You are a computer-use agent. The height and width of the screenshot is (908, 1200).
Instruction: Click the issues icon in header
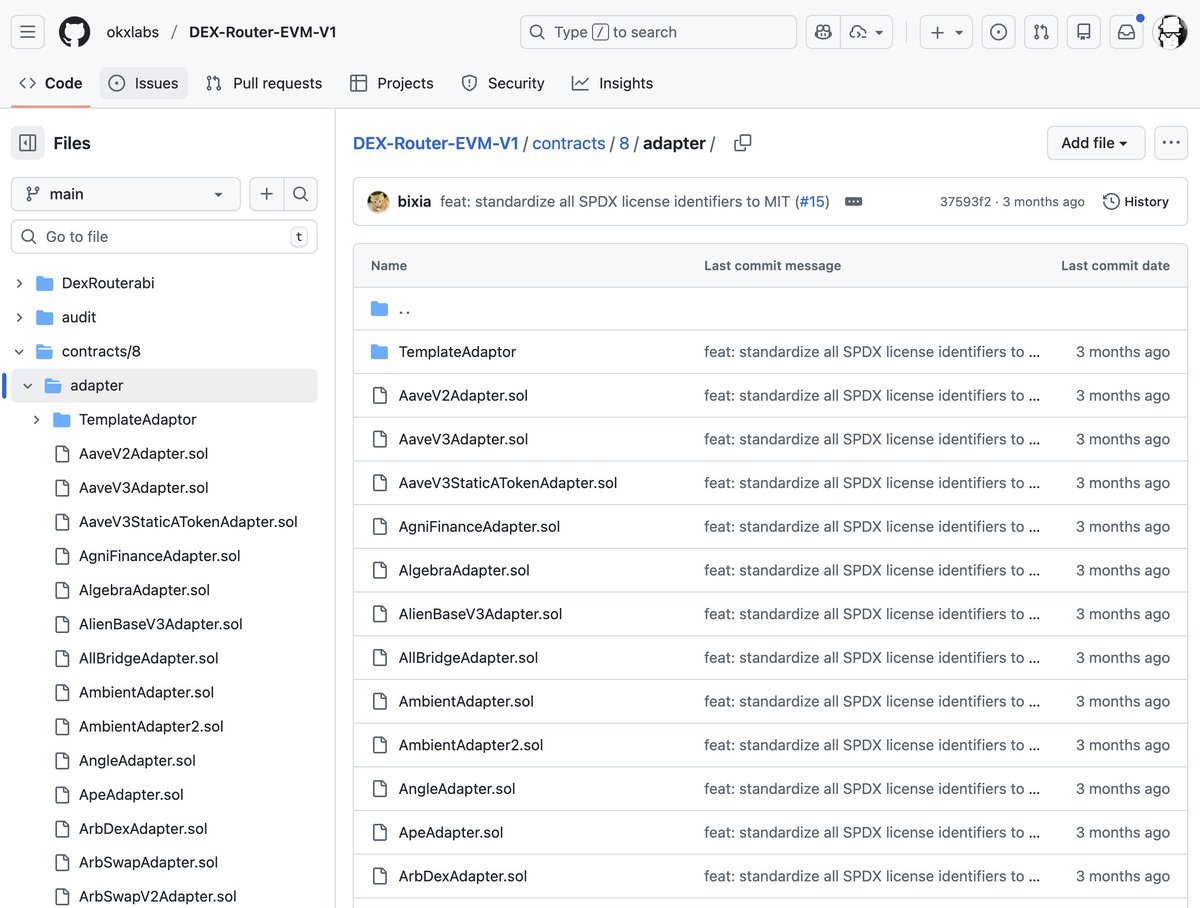tap(998, 32)
